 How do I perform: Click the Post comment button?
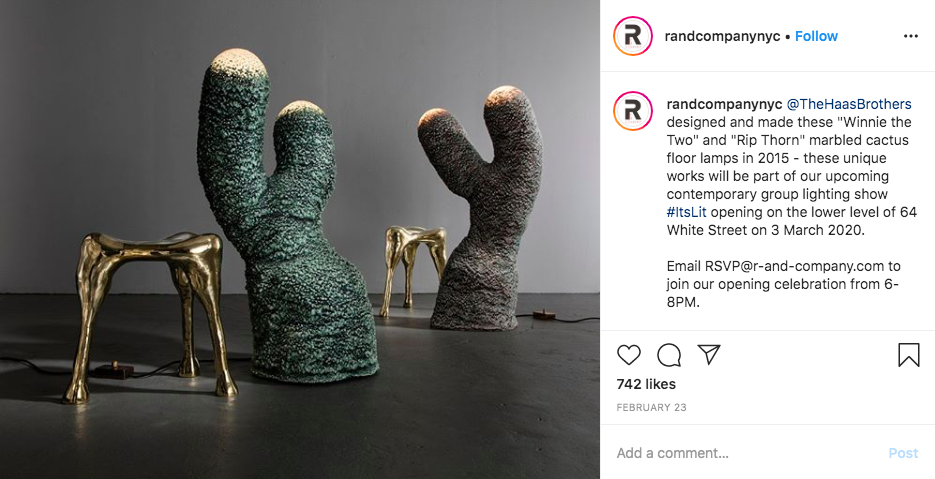coord(903,453)
